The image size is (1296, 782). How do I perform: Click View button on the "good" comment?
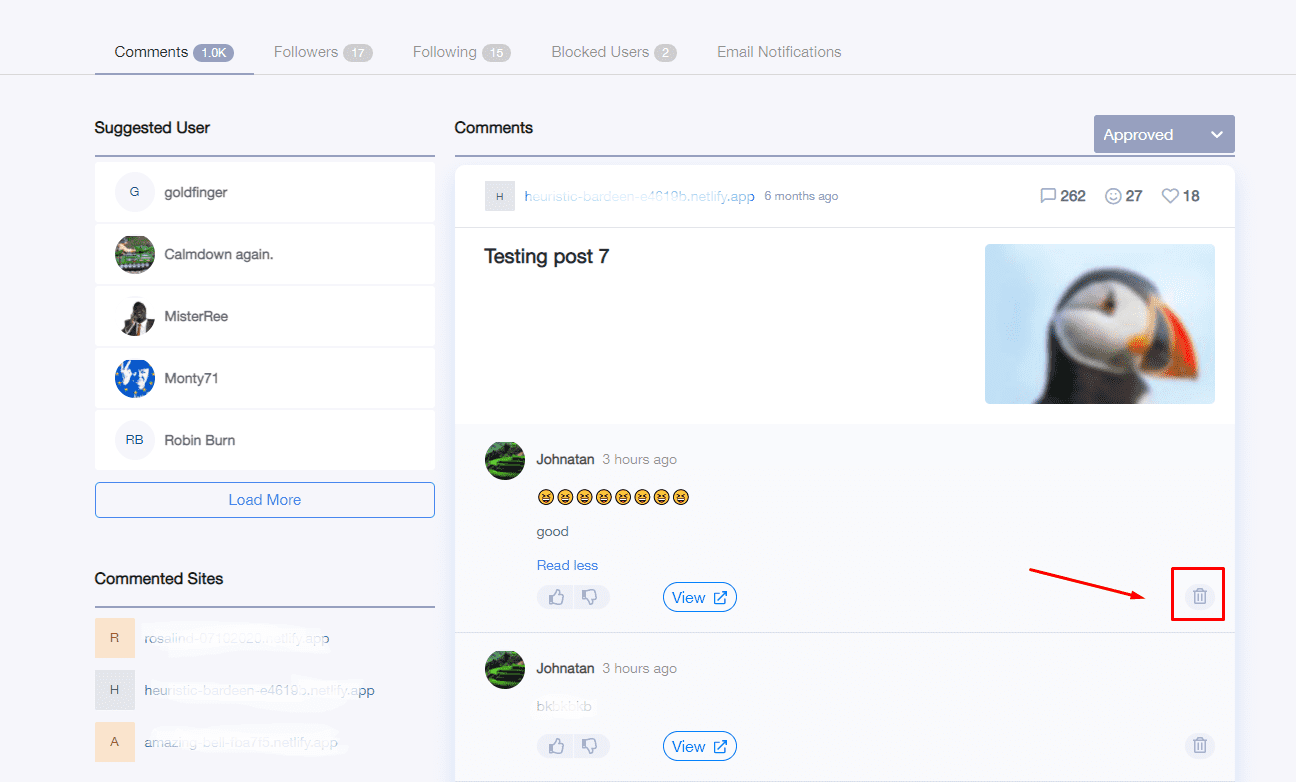coord(700,597)
